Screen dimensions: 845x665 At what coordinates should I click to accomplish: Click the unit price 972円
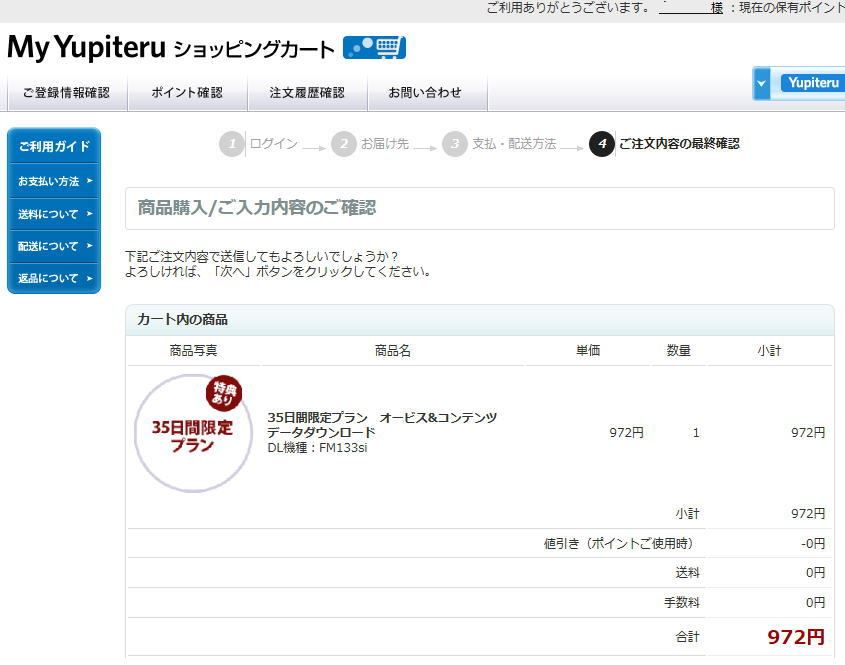coord(626,433)
